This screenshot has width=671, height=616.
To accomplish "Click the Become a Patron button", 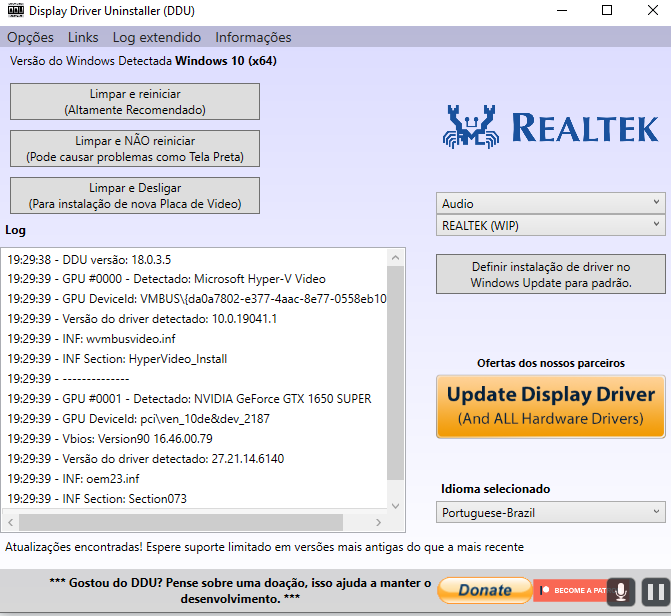I will 570,590.
